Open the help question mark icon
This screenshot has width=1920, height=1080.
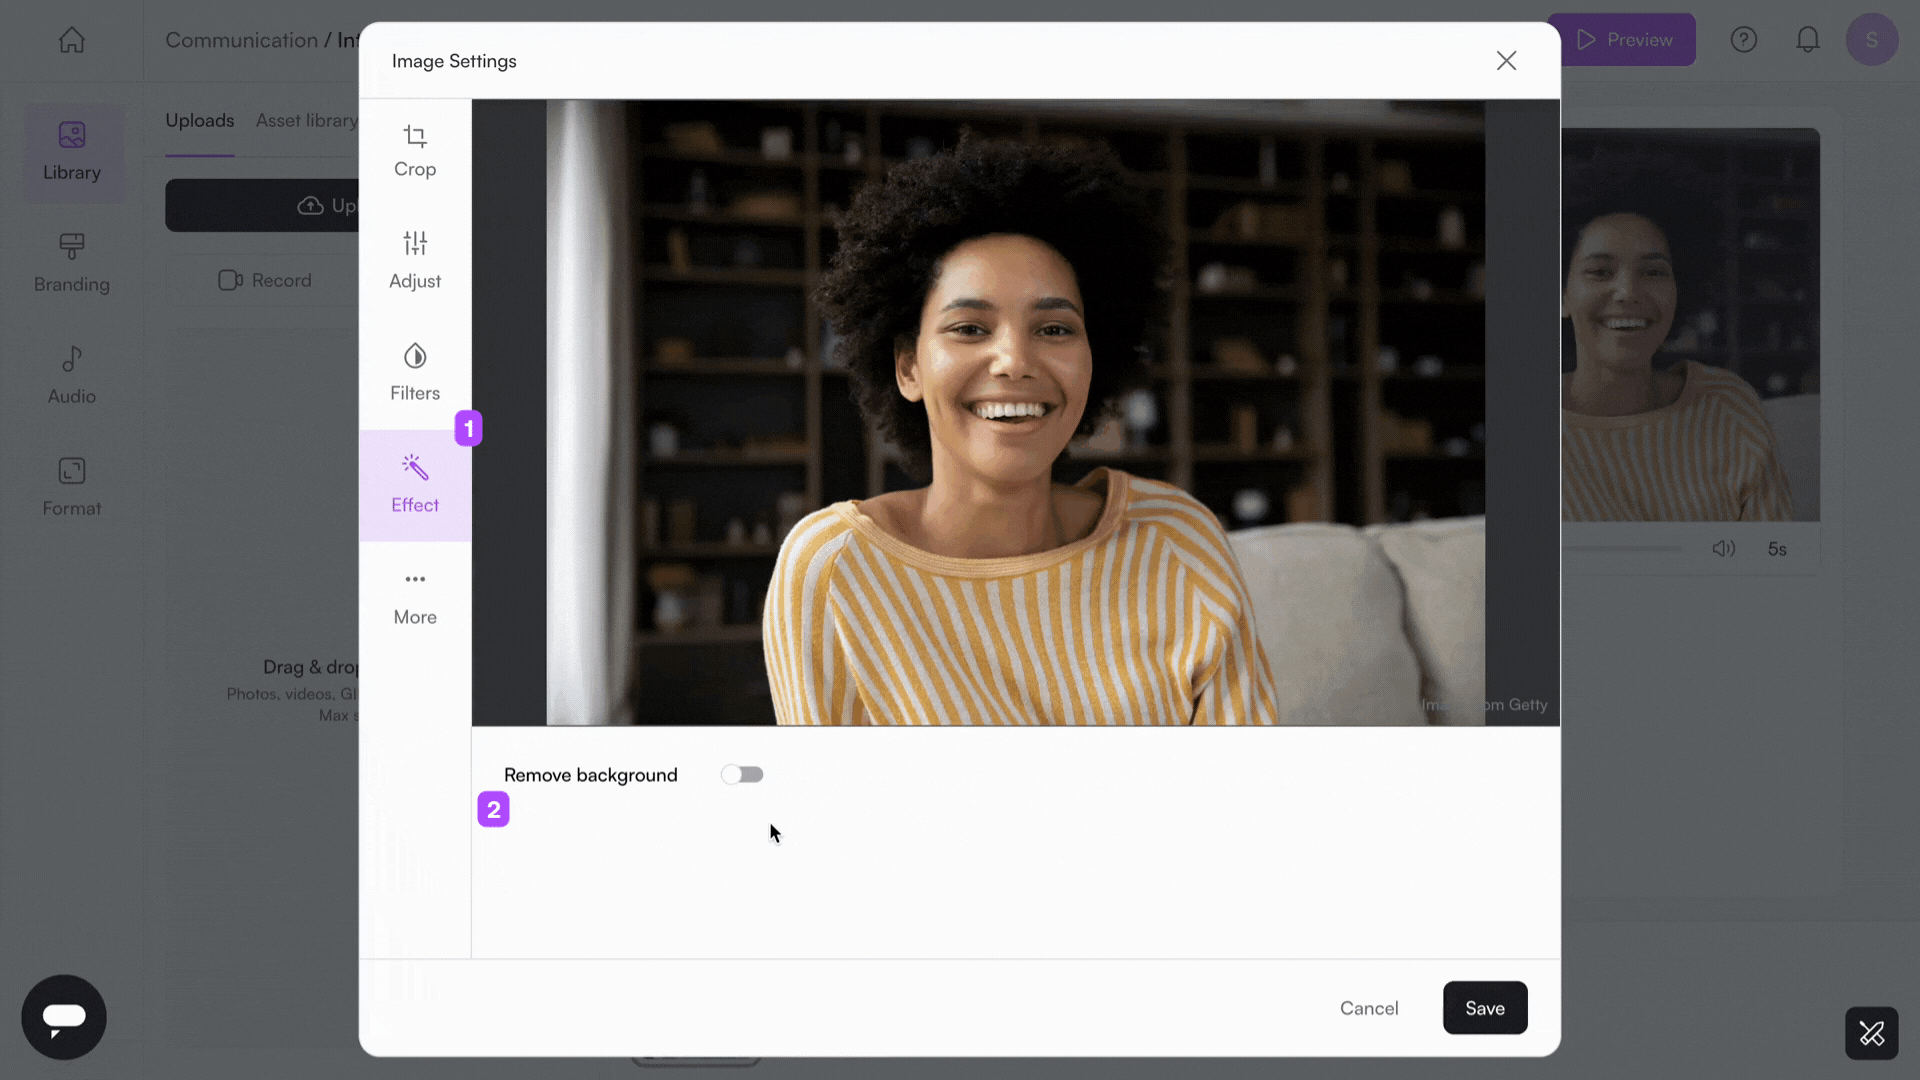click(x=1744, y=40)
